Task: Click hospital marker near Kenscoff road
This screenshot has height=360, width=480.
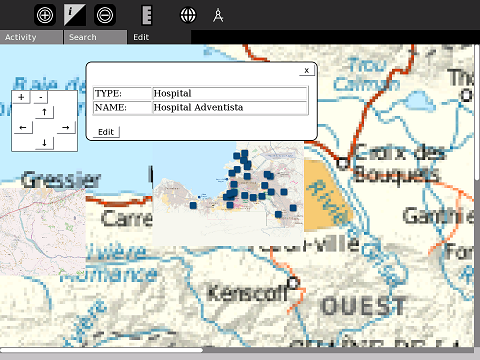Action: point(278,214)
